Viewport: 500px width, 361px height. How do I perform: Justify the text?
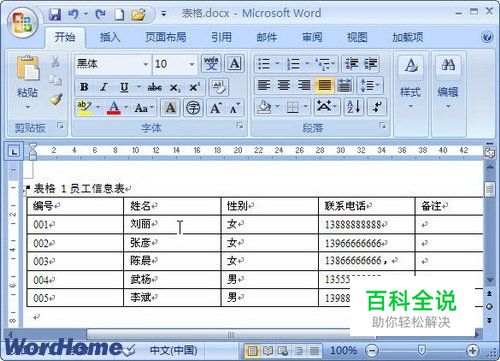[x=324, y=85]
